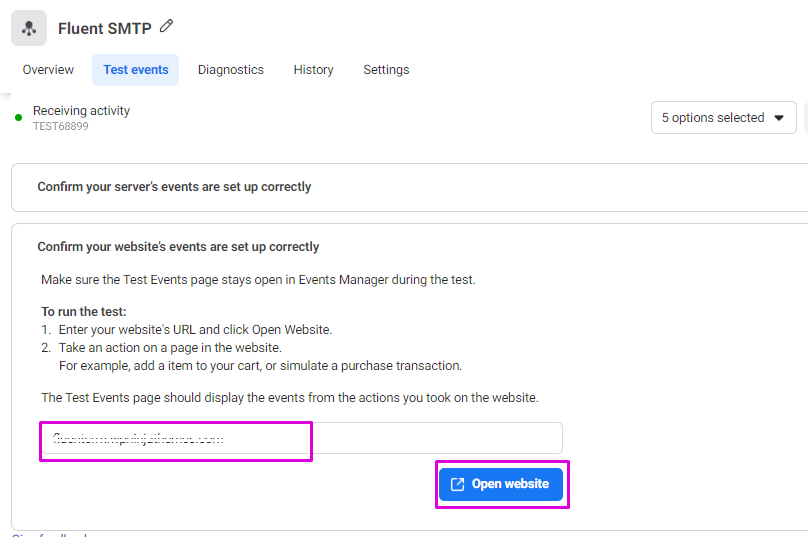This screenshot has height=537, width=808.
Task: Click the Open website button
Action: 501,484
